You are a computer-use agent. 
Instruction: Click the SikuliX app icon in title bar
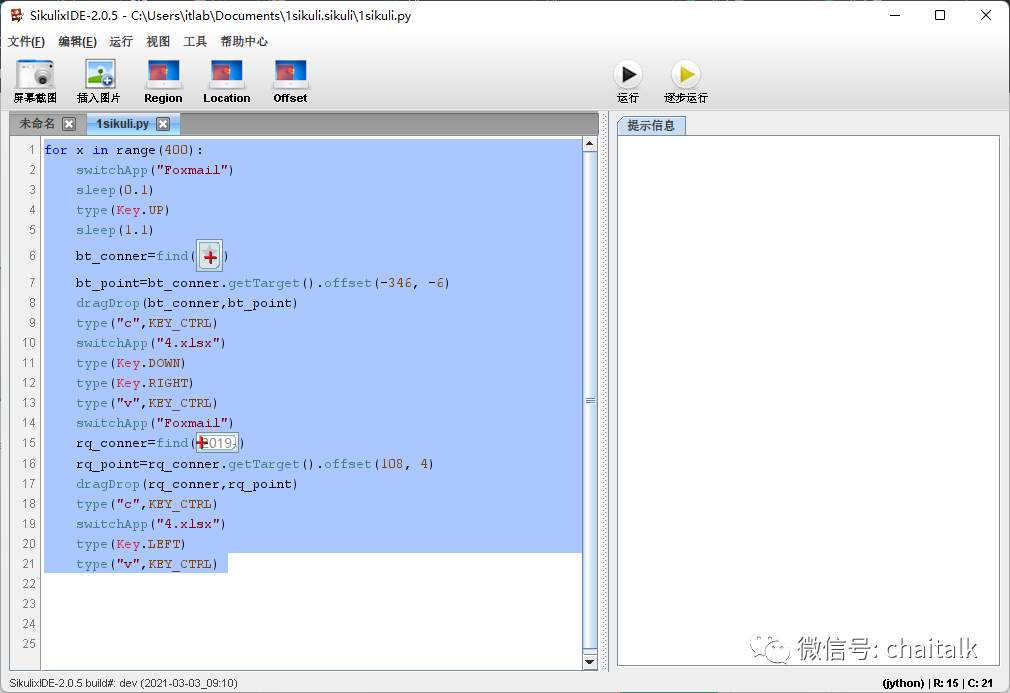15,15
